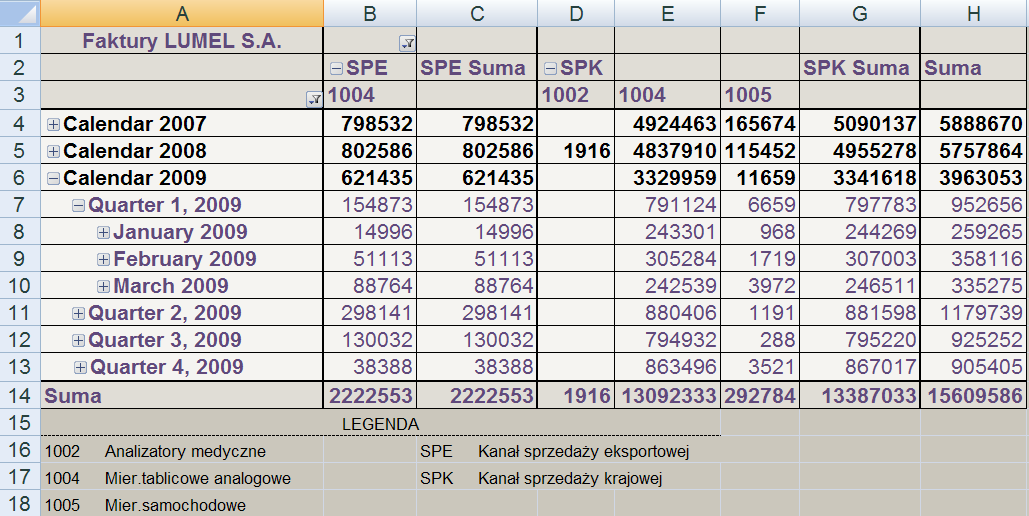Select cell with value 5757864

975,150
